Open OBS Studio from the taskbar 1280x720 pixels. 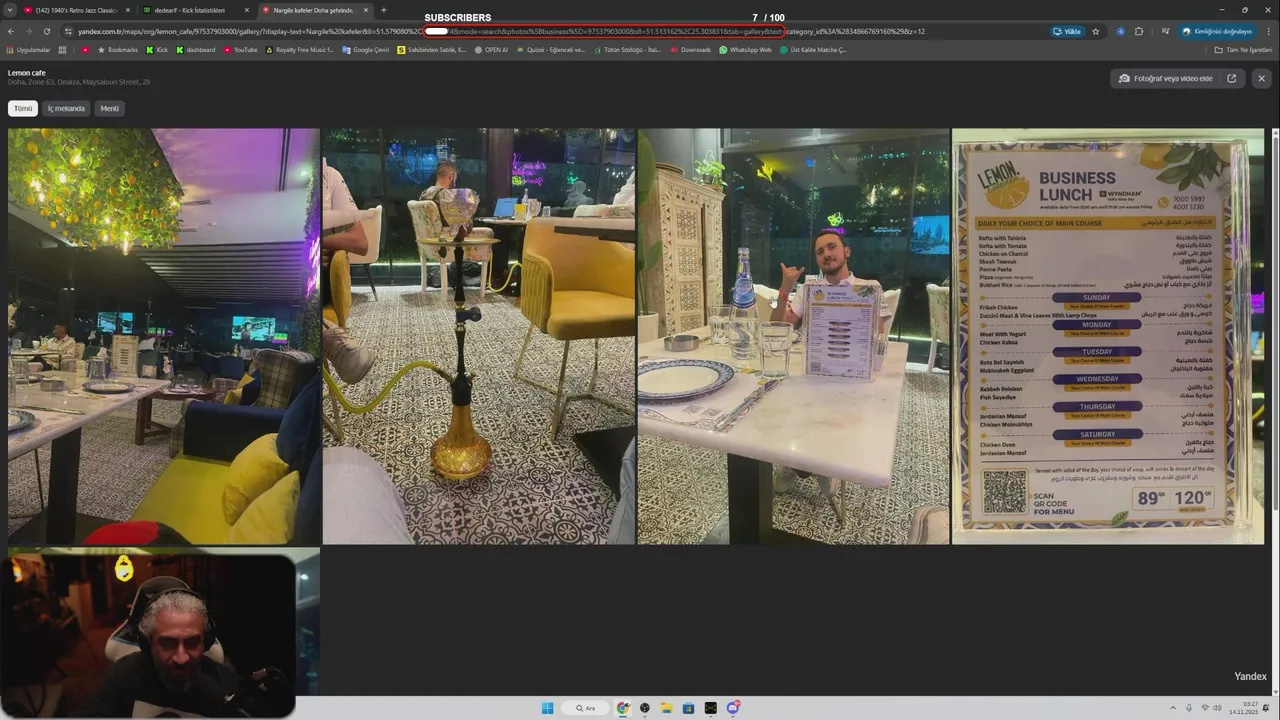645,708
